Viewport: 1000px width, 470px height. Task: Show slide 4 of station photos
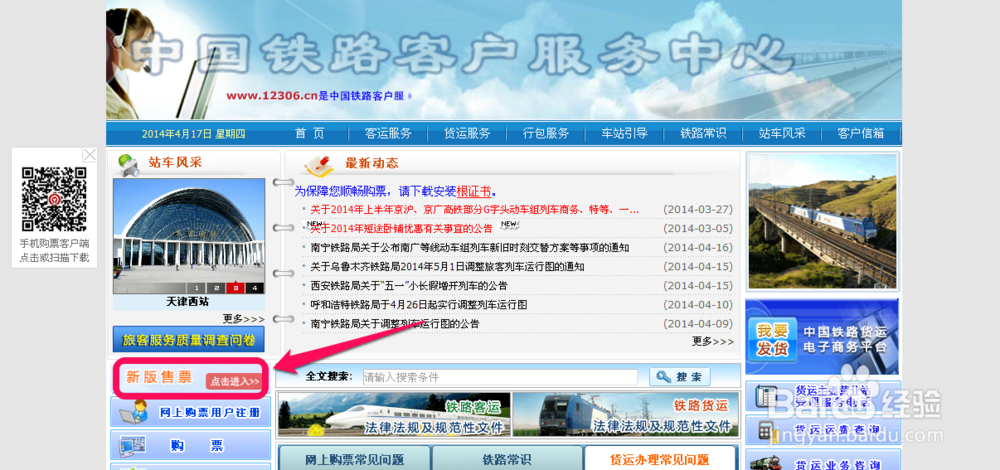(x=255, y=288)
